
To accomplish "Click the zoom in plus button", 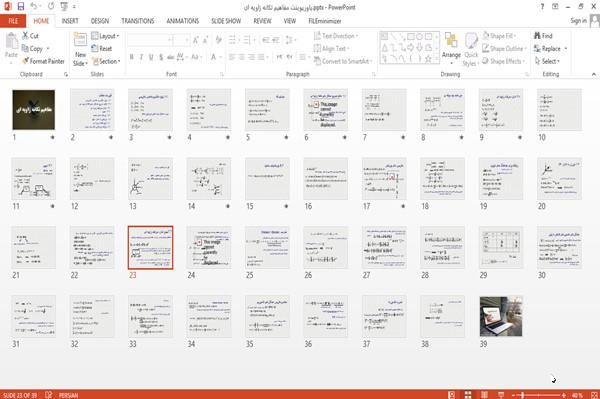I will [x=564, y=395].
